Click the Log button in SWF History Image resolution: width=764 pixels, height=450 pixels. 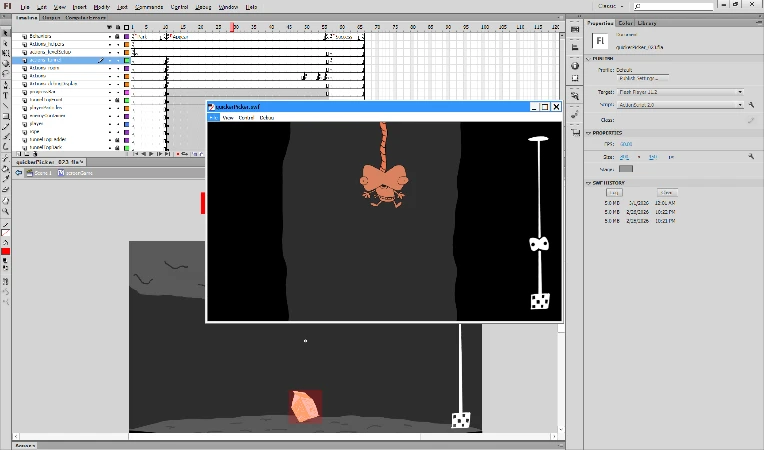pos(614,192)
